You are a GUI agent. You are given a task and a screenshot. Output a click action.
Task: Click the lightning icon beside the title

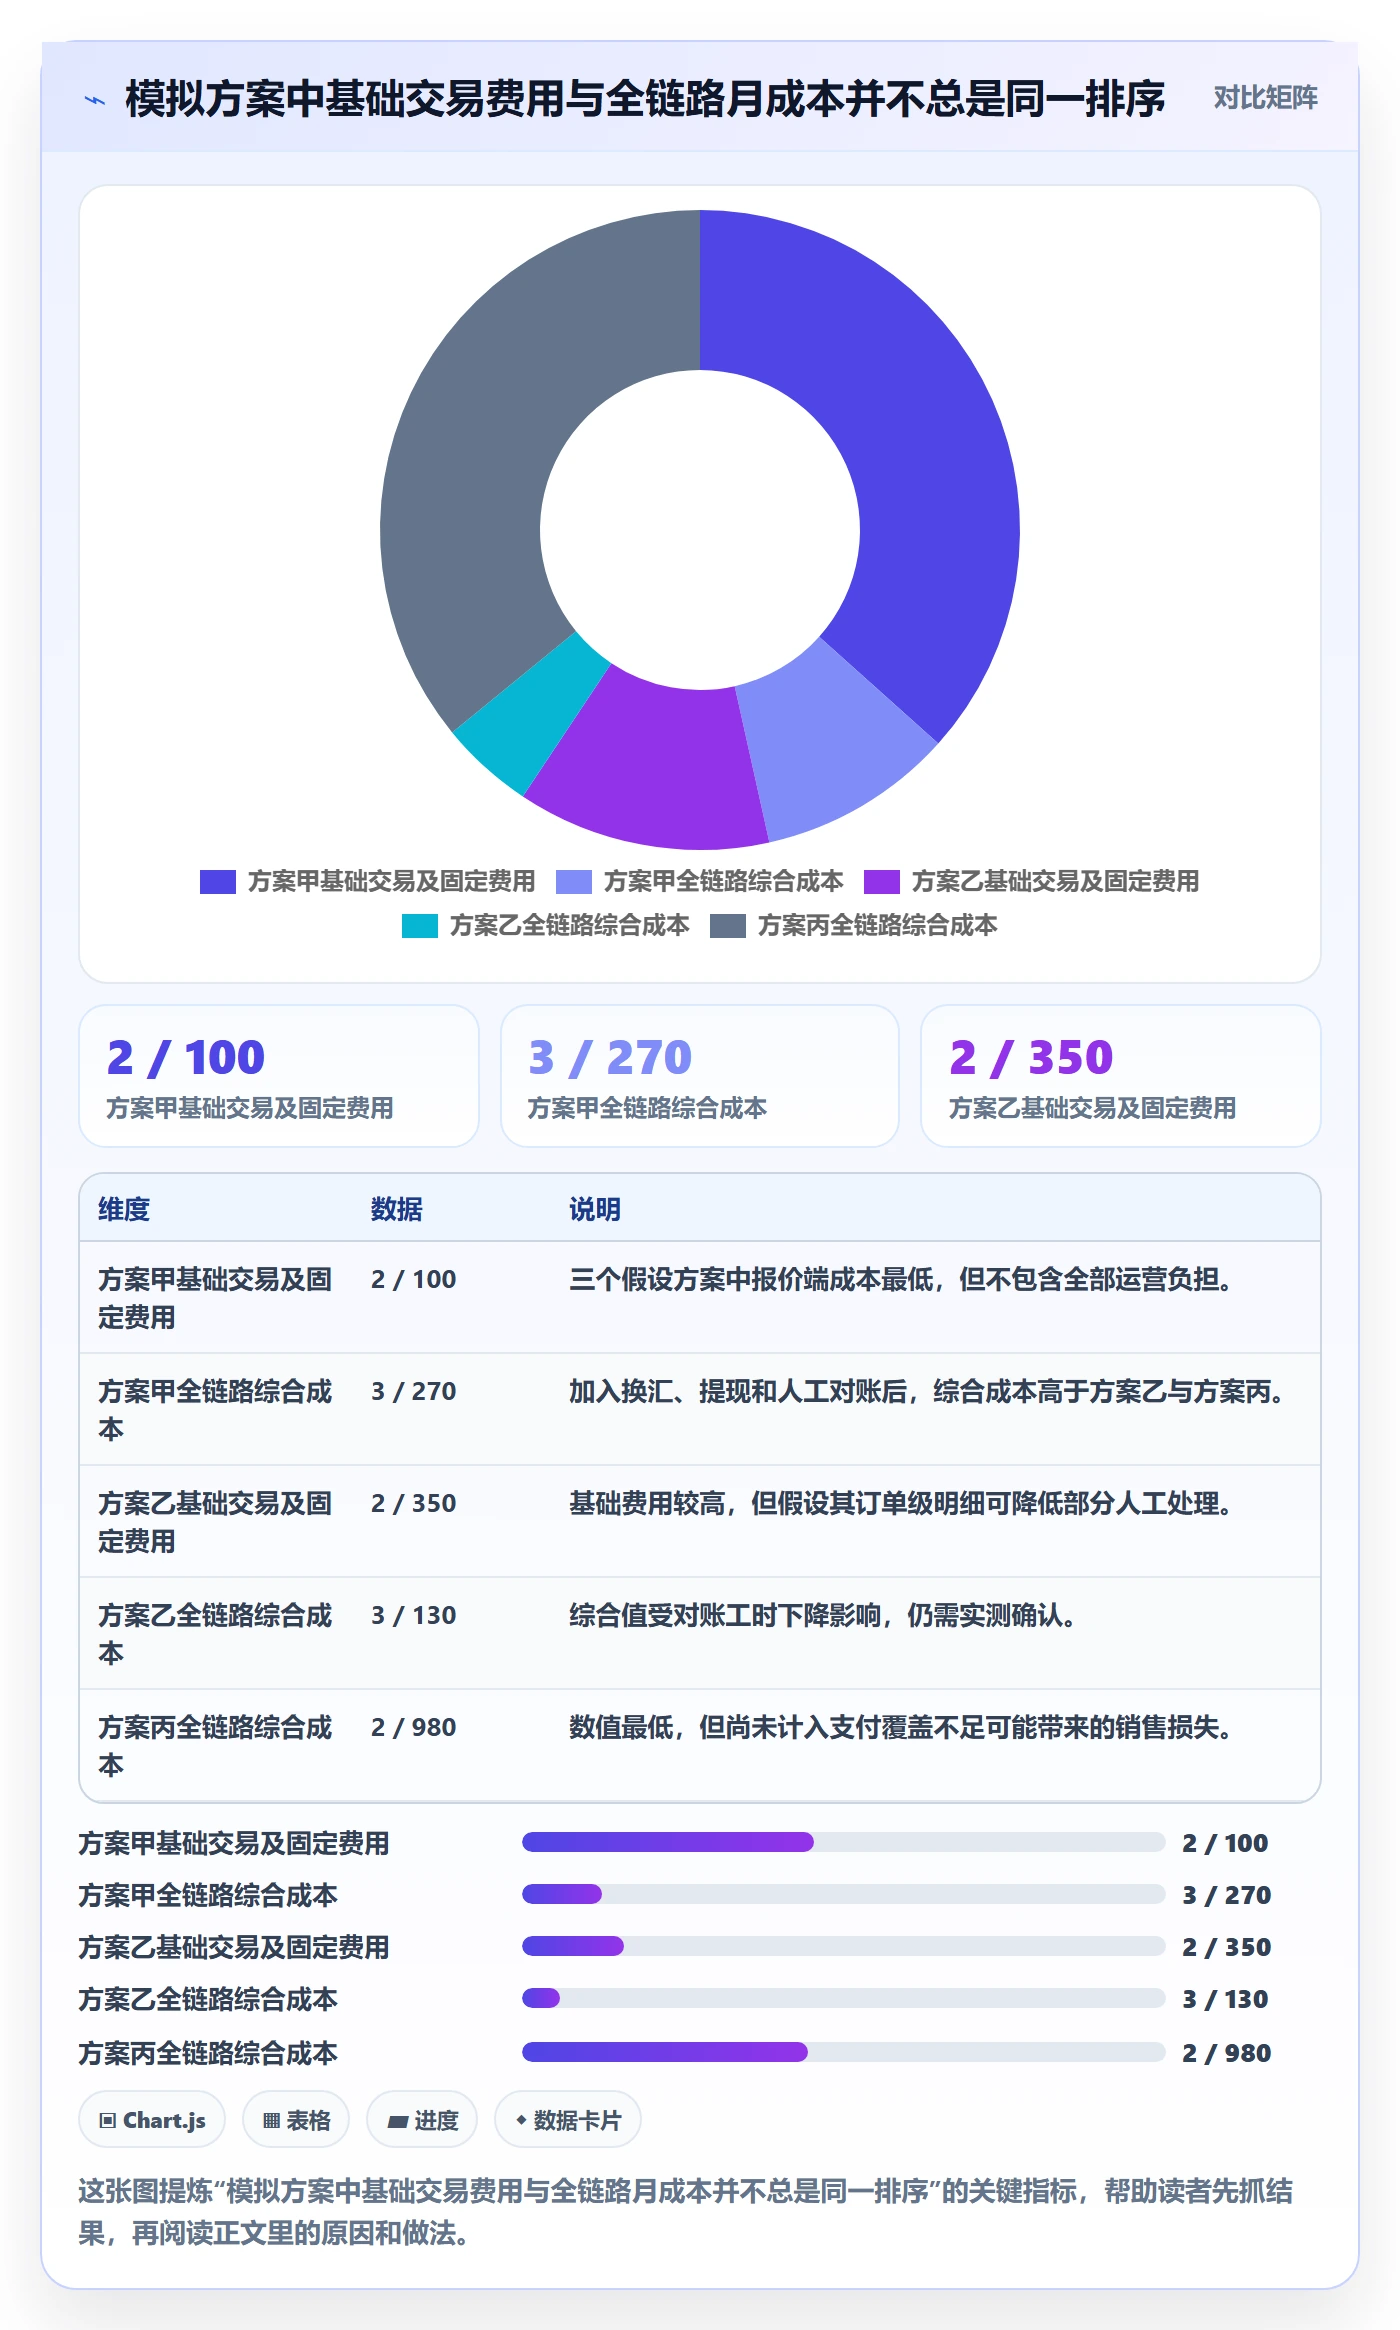coord(95,99)
